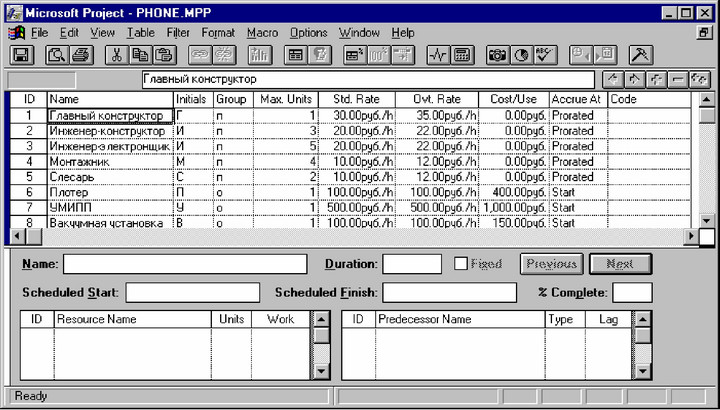This screenshot has height=410, width=720.
Task: Click the Outdent left-arrow button on entry bar
Action: (x=613, y=80)
